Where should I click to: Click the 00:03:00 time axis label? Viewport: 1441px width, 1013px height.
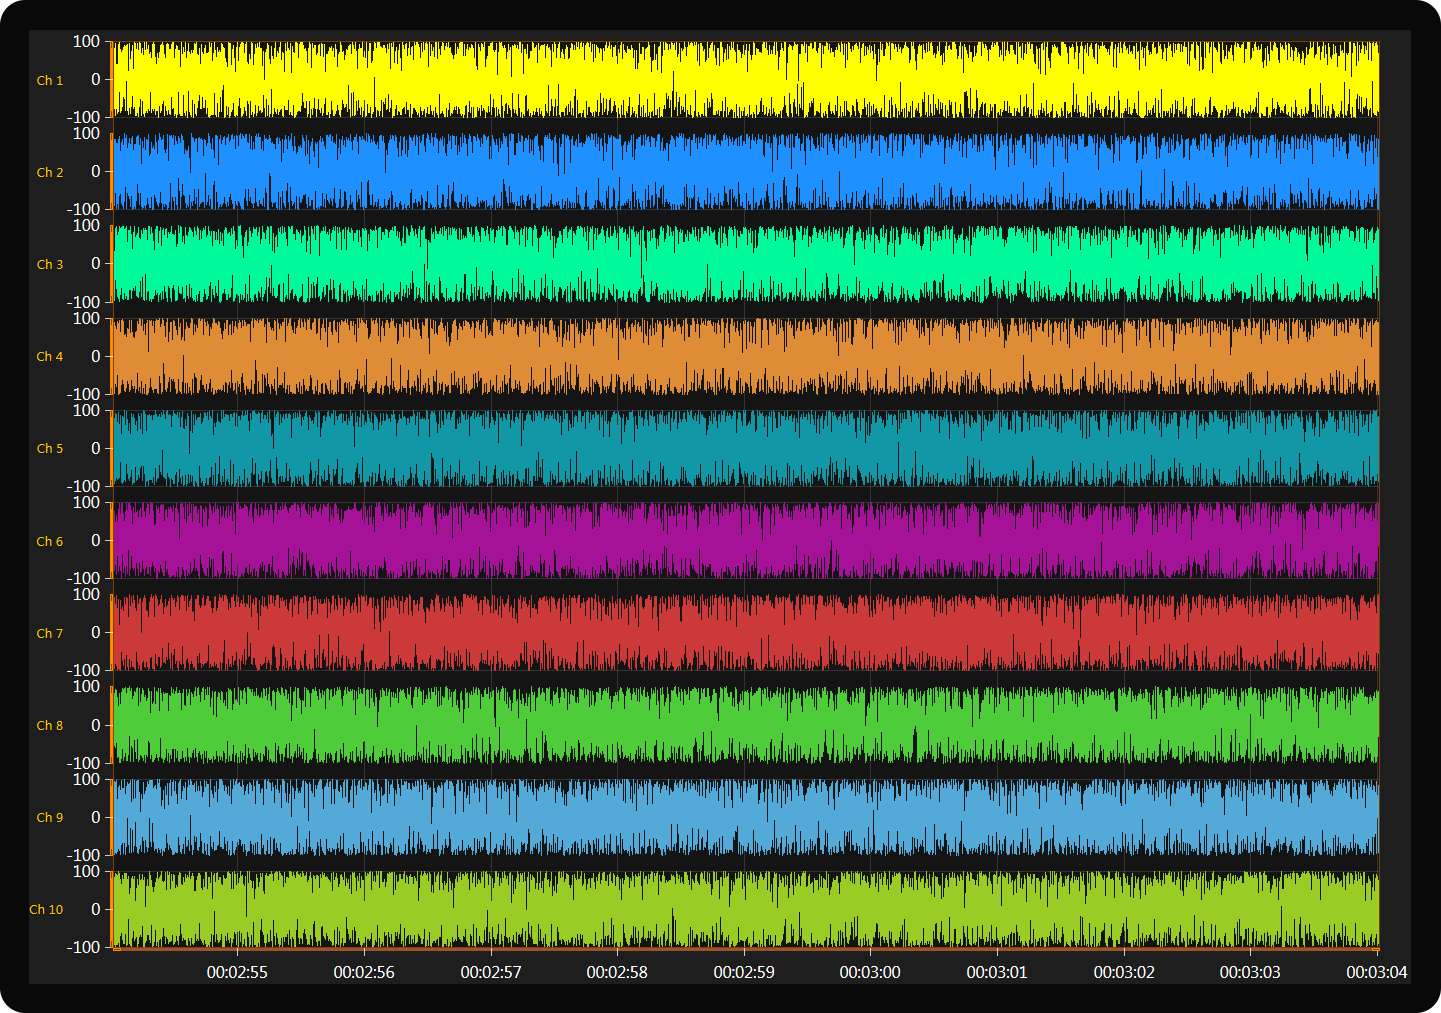(870, 972)
